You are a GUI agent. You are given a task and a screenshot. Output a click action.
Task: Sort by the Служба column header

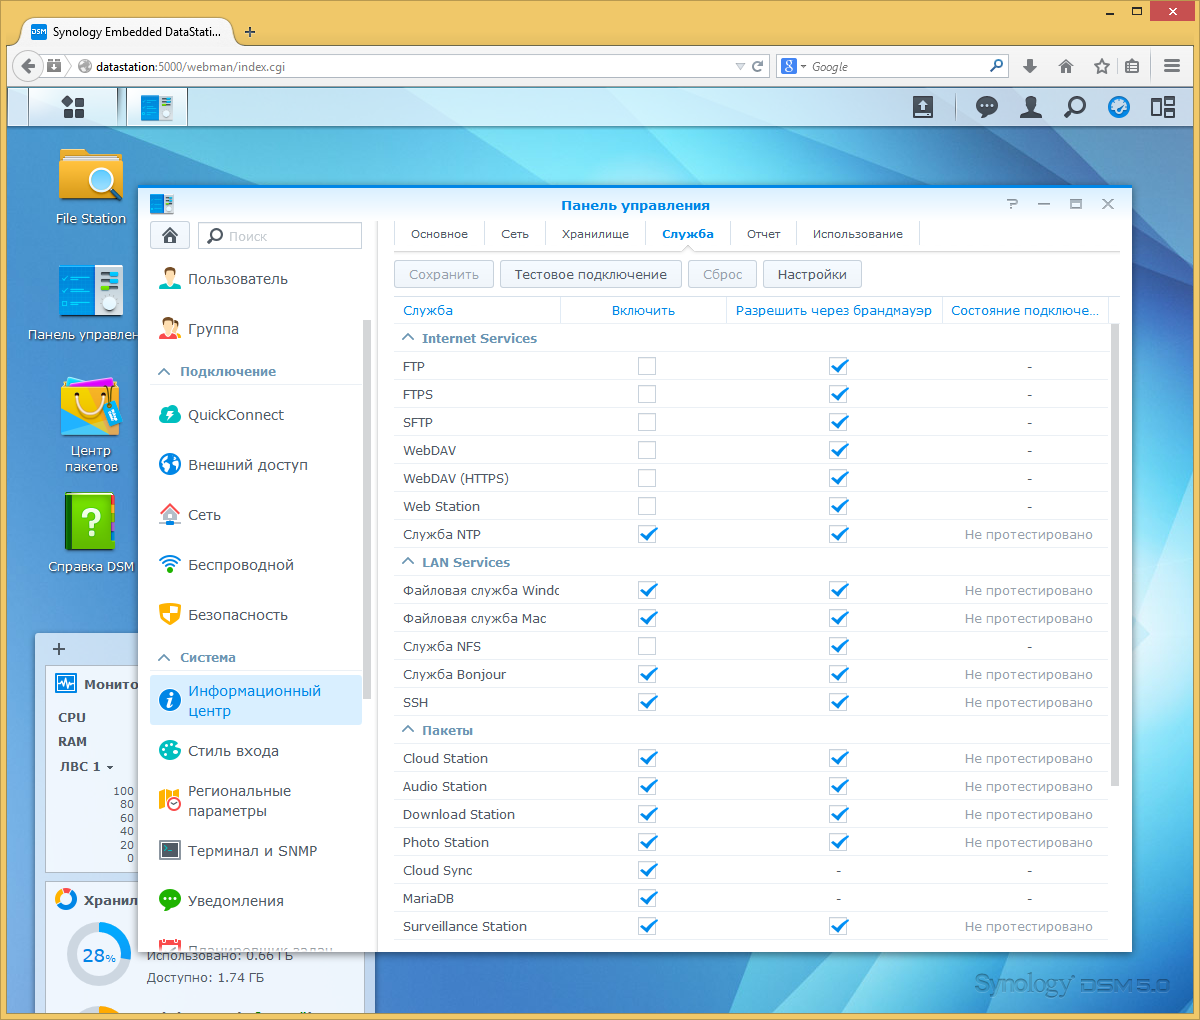pos(478,310)
